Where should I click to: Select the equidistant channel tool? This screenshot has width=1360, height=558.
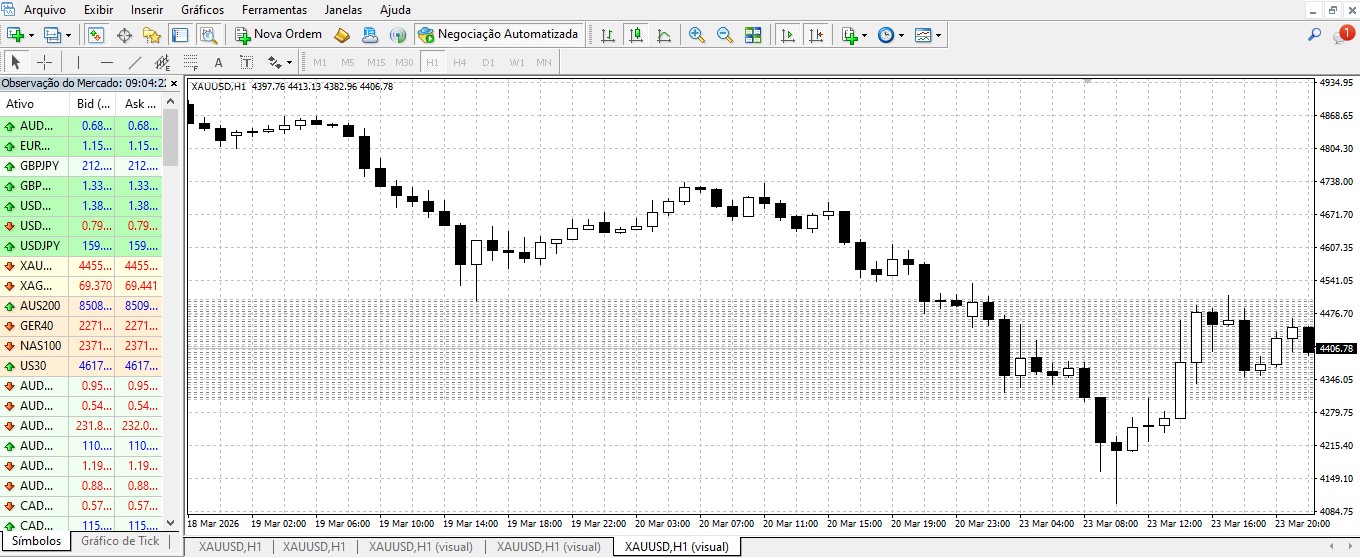tap(162, 62)
